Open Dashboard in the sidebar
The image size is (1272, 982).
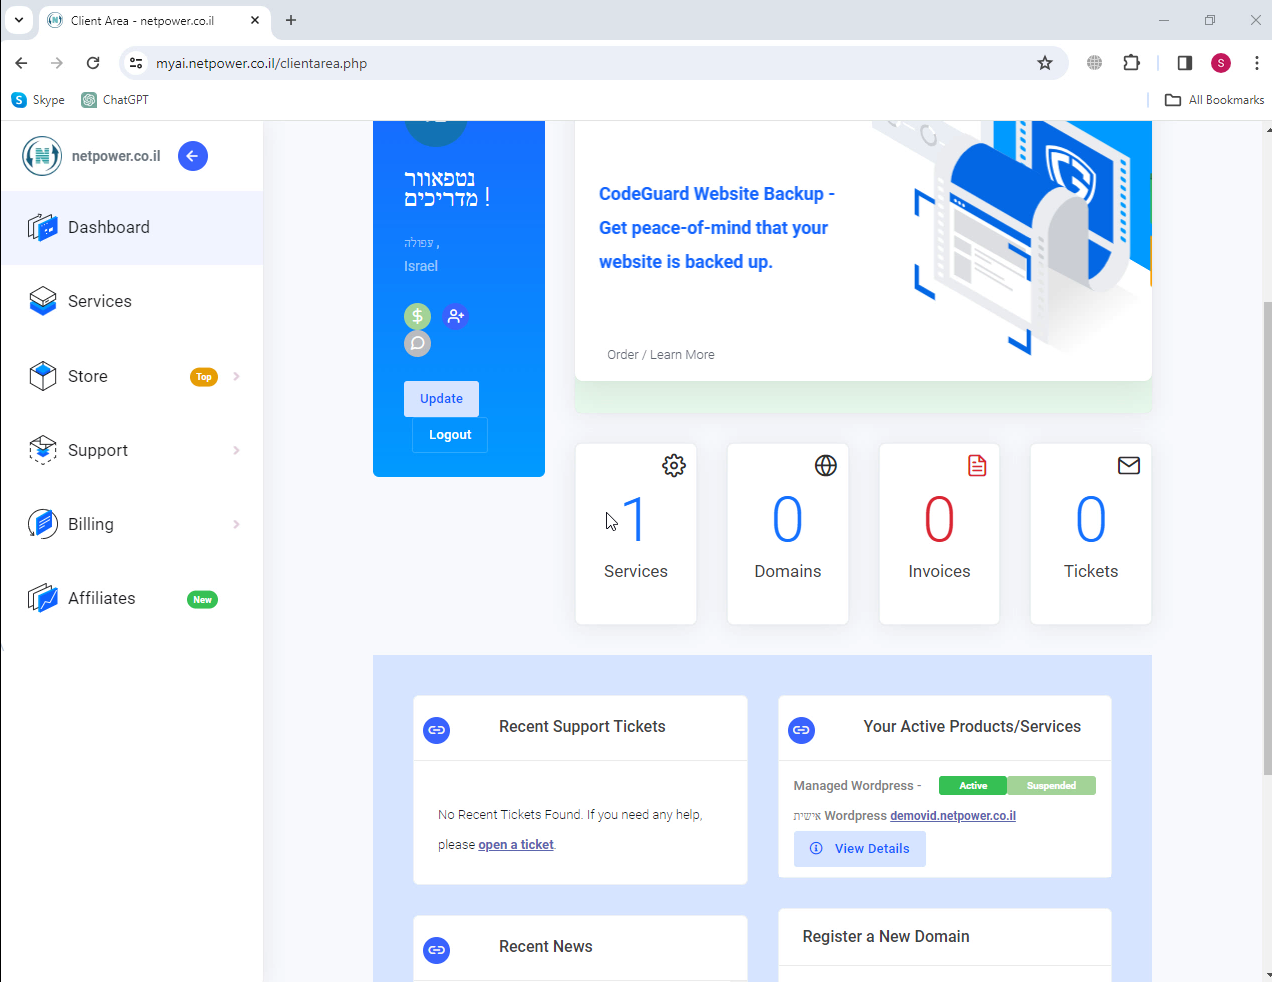pyautogui.click(x=109, y=228)
